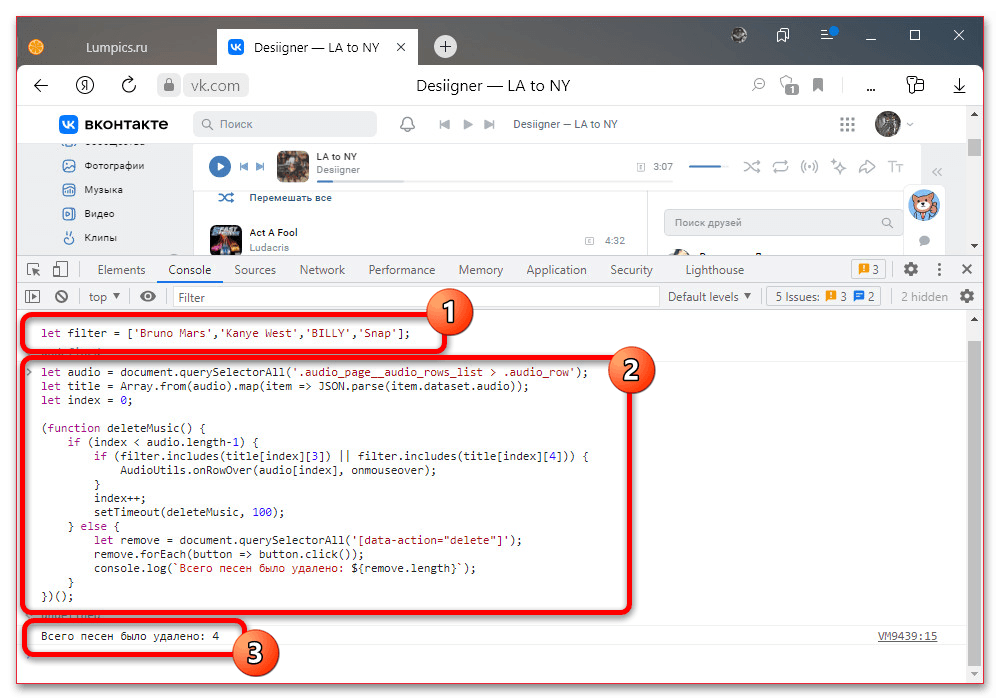Seek on the LA to NY progress bar
Screen dimensions: 1000x700
494,181
